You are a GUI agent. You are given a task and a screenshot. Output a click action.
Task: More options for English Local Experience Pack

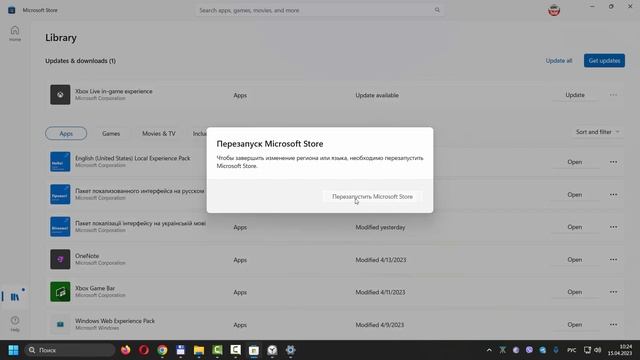613,162
